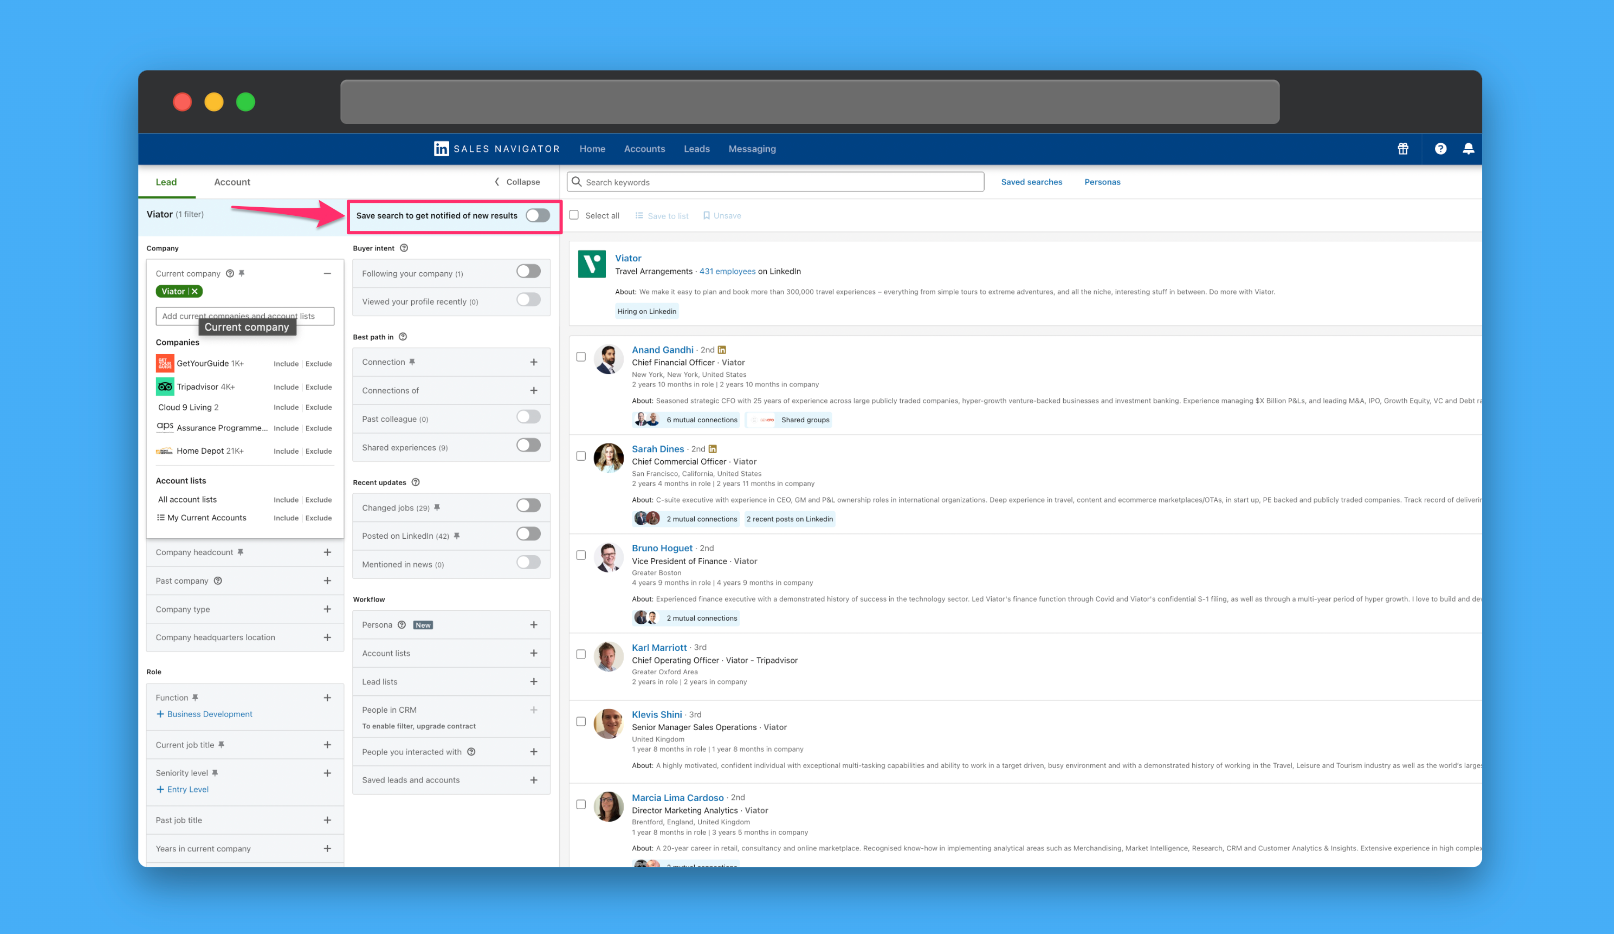Expand the Company headcount filter
The image size is (1614, 934).
pyautogui.click(x=327, y=552)
